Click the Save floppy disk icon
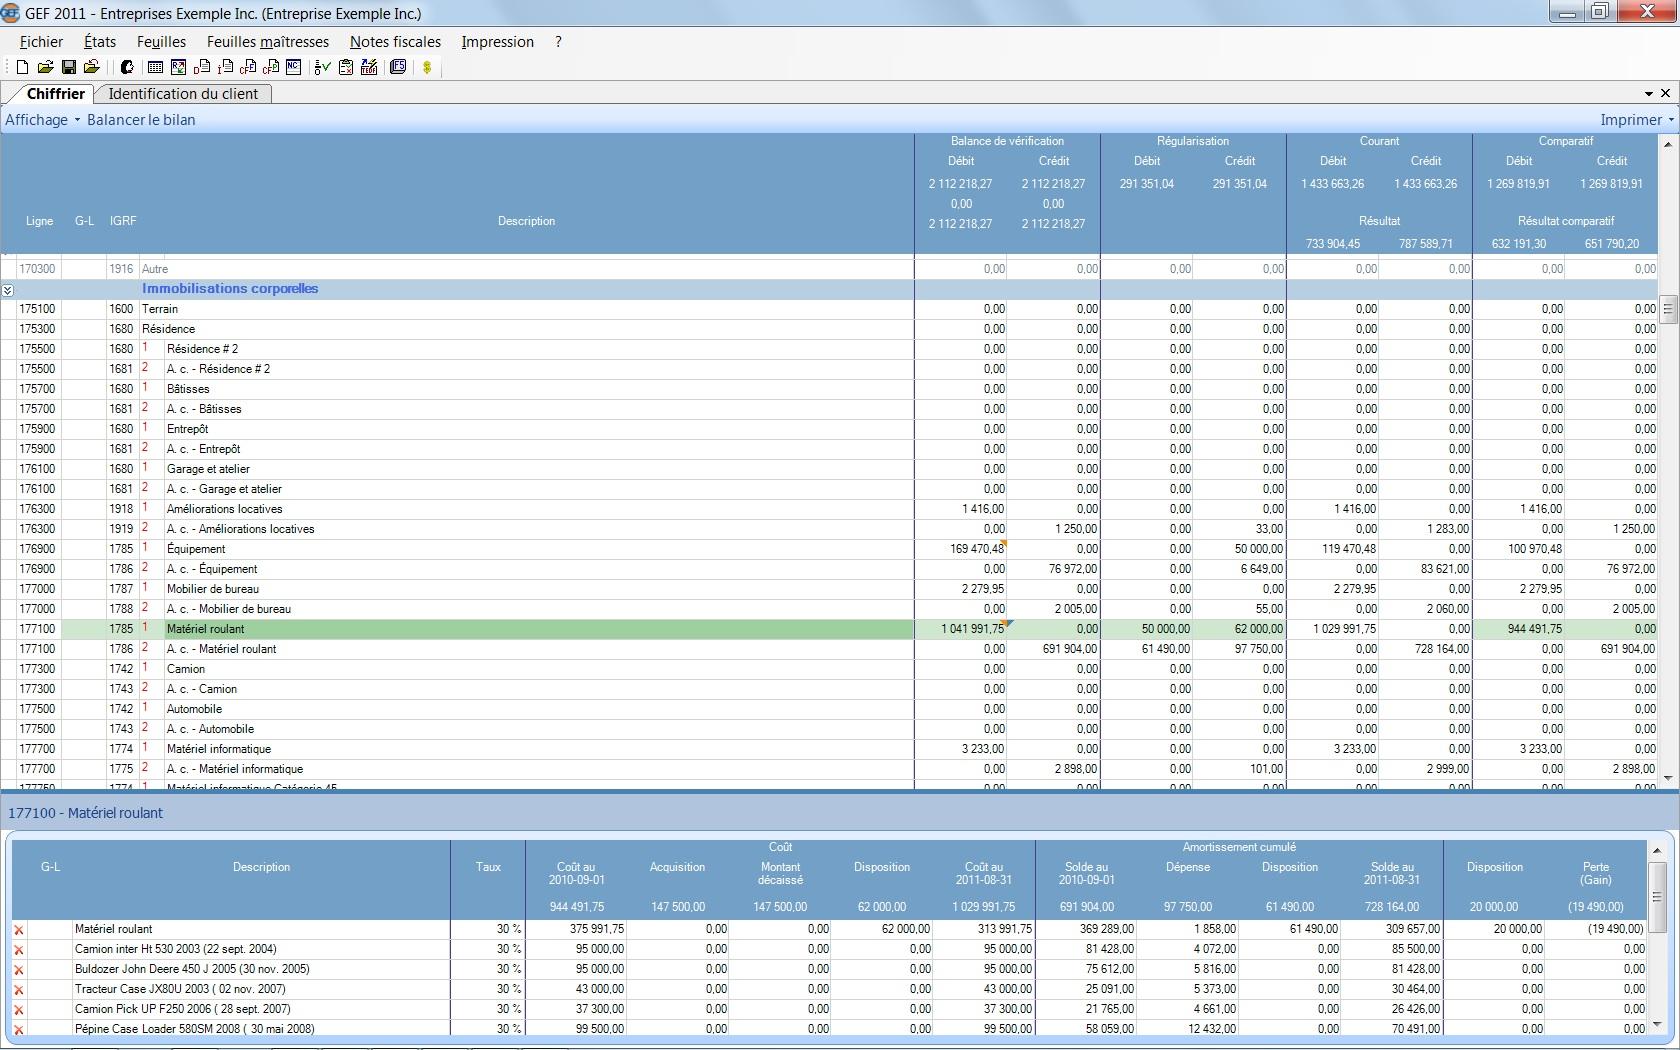The height and width of the screenshot is (1050, 1680). 69,67
